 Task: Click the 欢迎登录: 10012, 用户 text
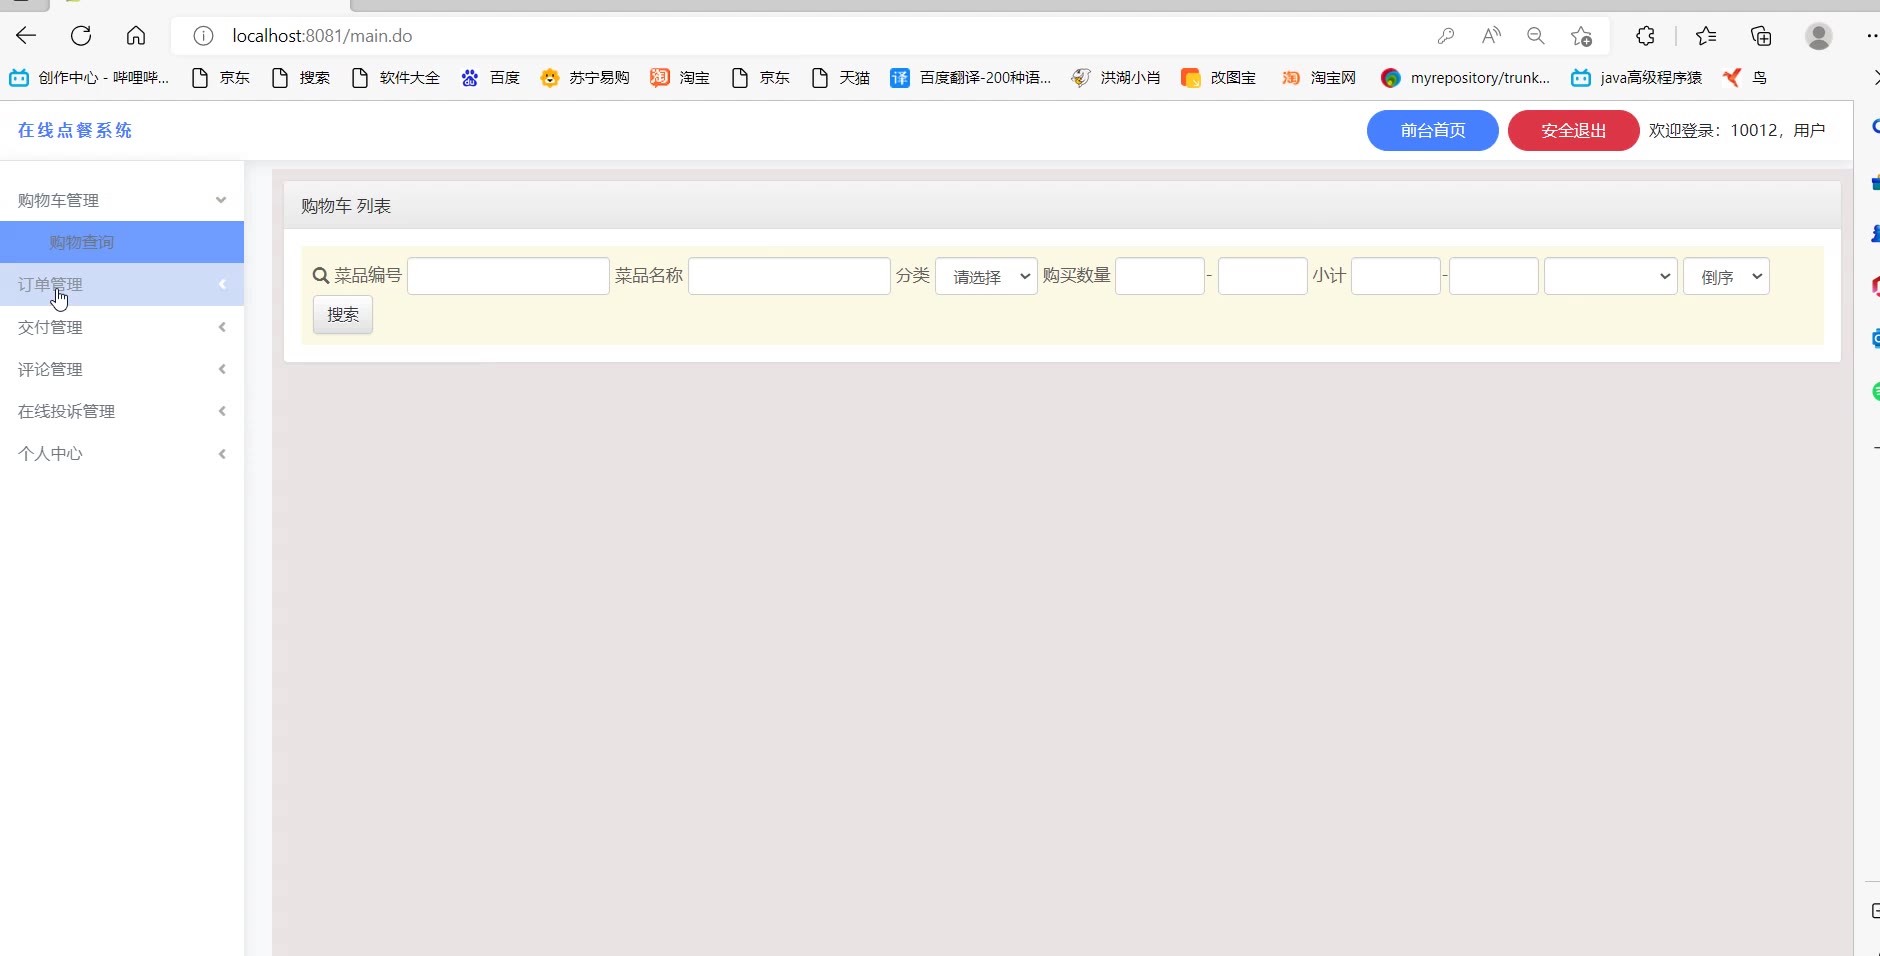click(x=1737, y=130)
